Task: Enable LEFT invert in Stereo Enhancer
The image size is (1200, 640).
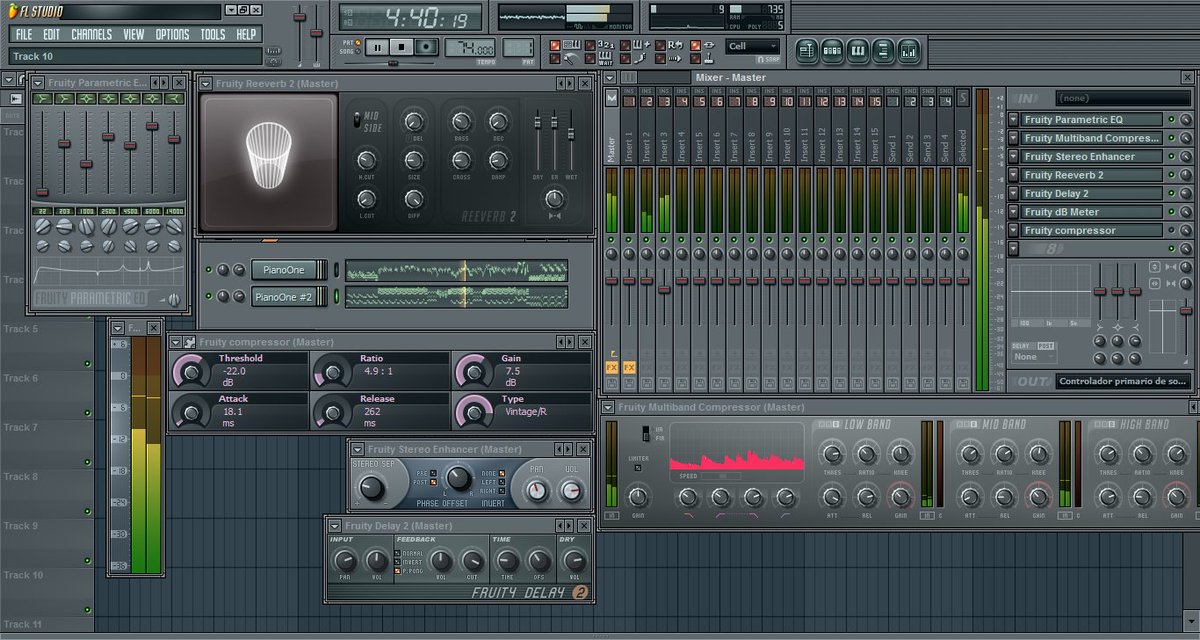Action: [x=502, y=482]
